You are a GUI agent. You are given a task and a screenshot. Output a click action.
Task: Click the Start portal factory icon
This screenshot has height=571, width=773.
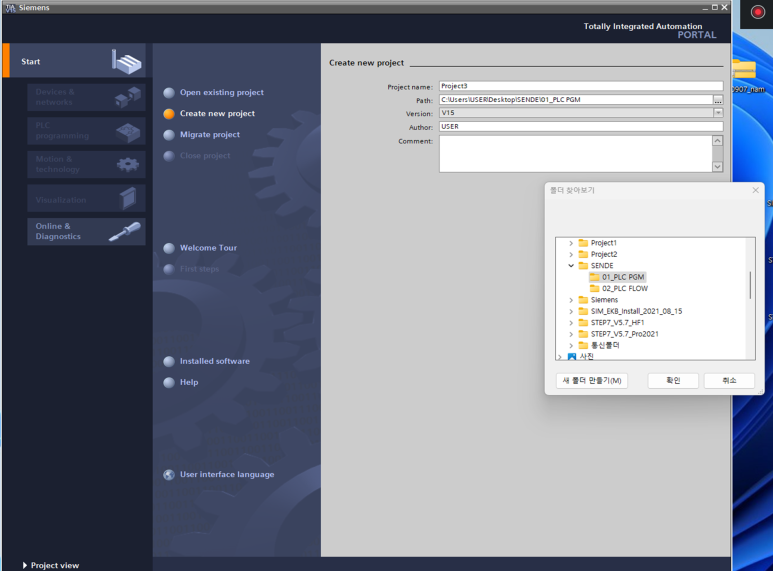click(x=126, y=62)
